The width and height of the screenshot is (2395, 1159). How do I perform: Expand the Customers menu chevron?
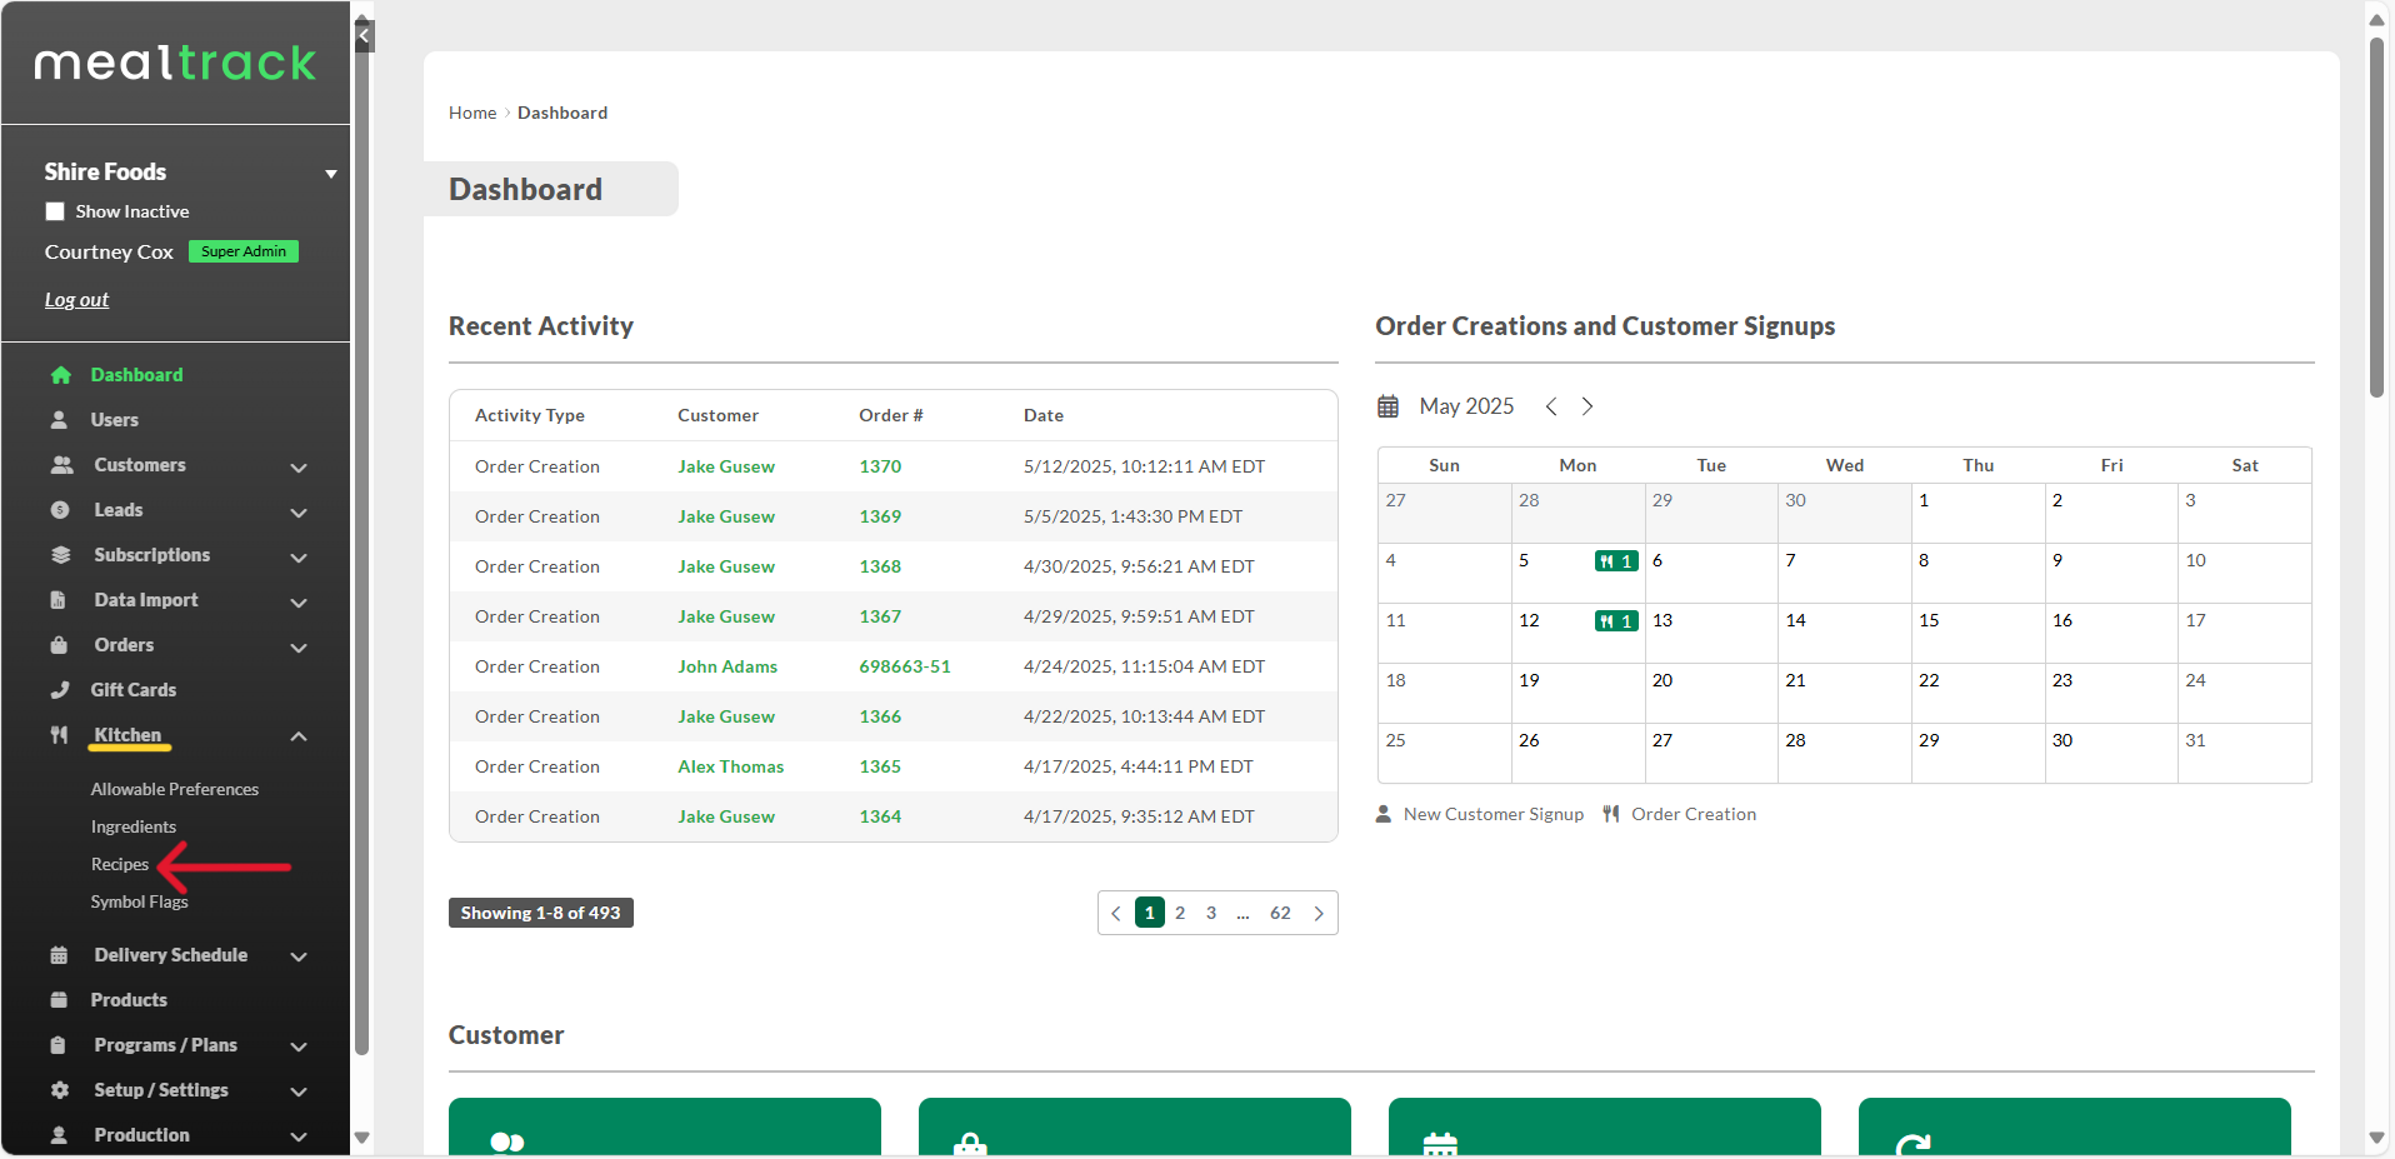[298, 467]
